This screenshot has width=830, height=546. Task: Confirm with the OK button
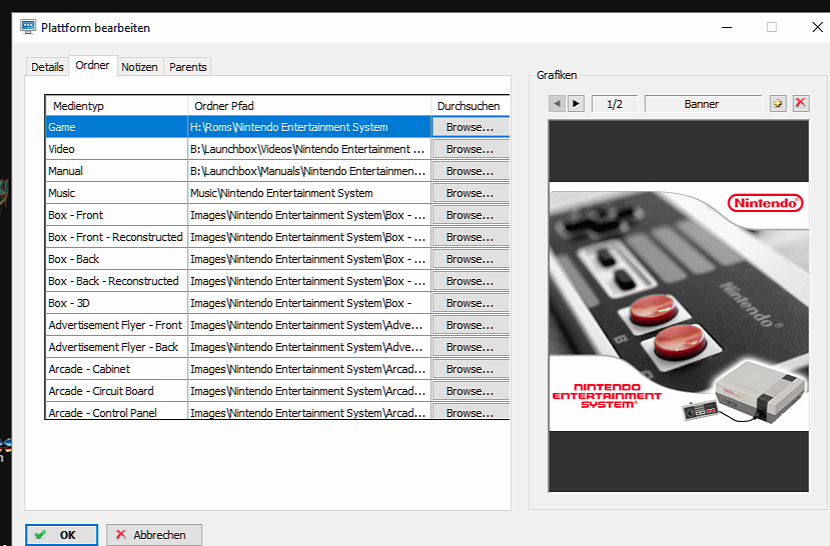pyautogui.click(x=61, y=535)
